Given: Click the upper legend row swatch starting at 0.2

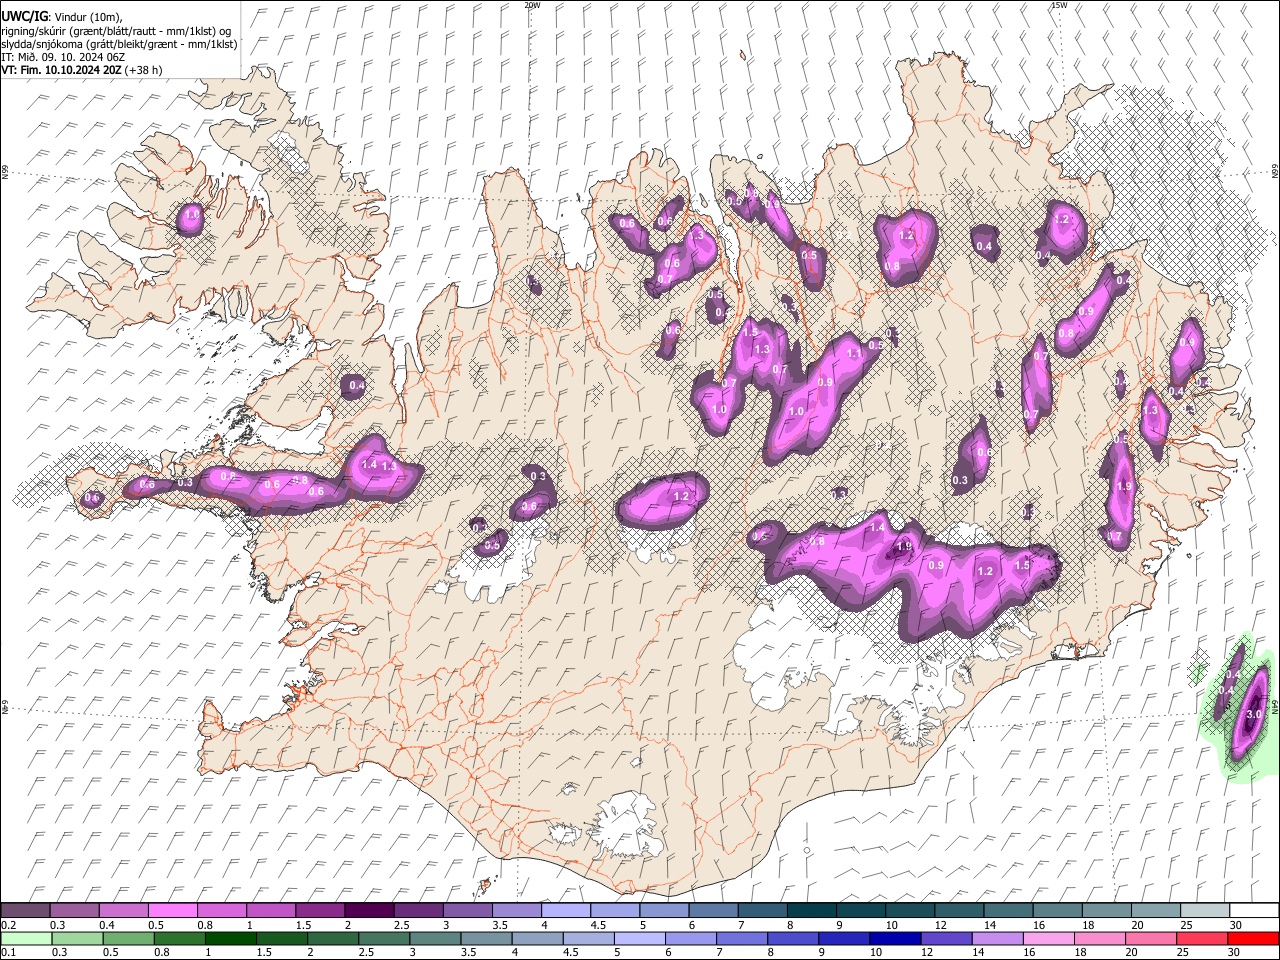Looking at the screenshot, I should tap(26, 911).
